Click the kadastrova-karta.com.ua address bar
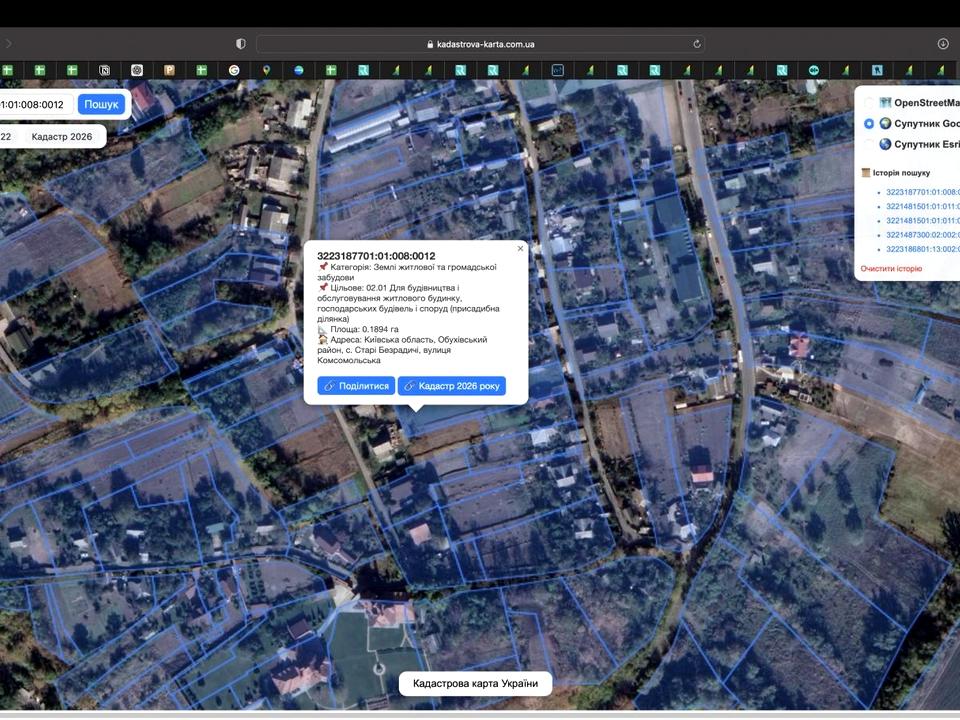This screenshot has height=720, width=960. coord(481,44)
